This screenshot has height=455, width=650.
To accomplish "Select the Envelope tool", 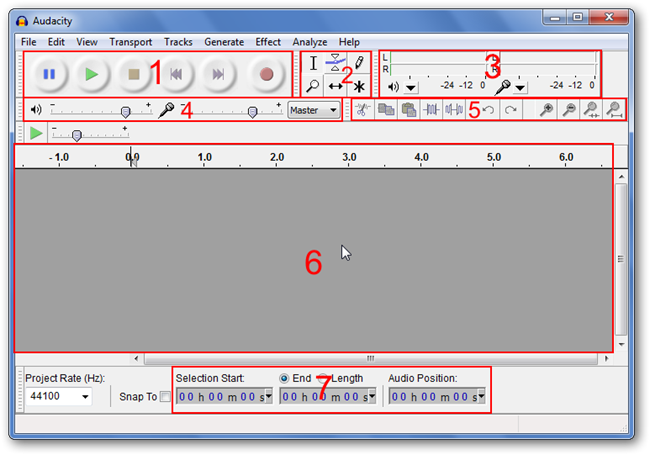I will pyautogui.click(x=335, y=63).
